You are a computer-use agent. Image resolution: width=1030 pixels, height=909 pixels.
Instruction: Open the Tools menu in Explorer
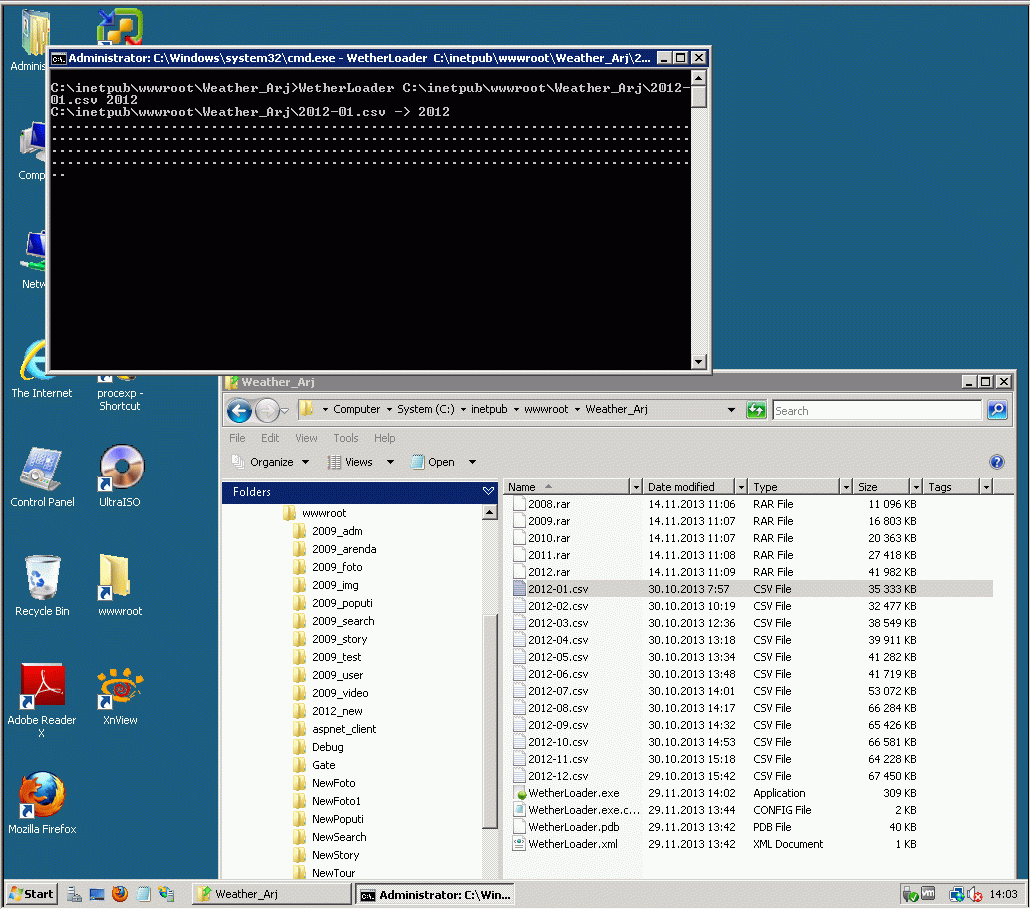pyautogui.click(x=346, y=438)
